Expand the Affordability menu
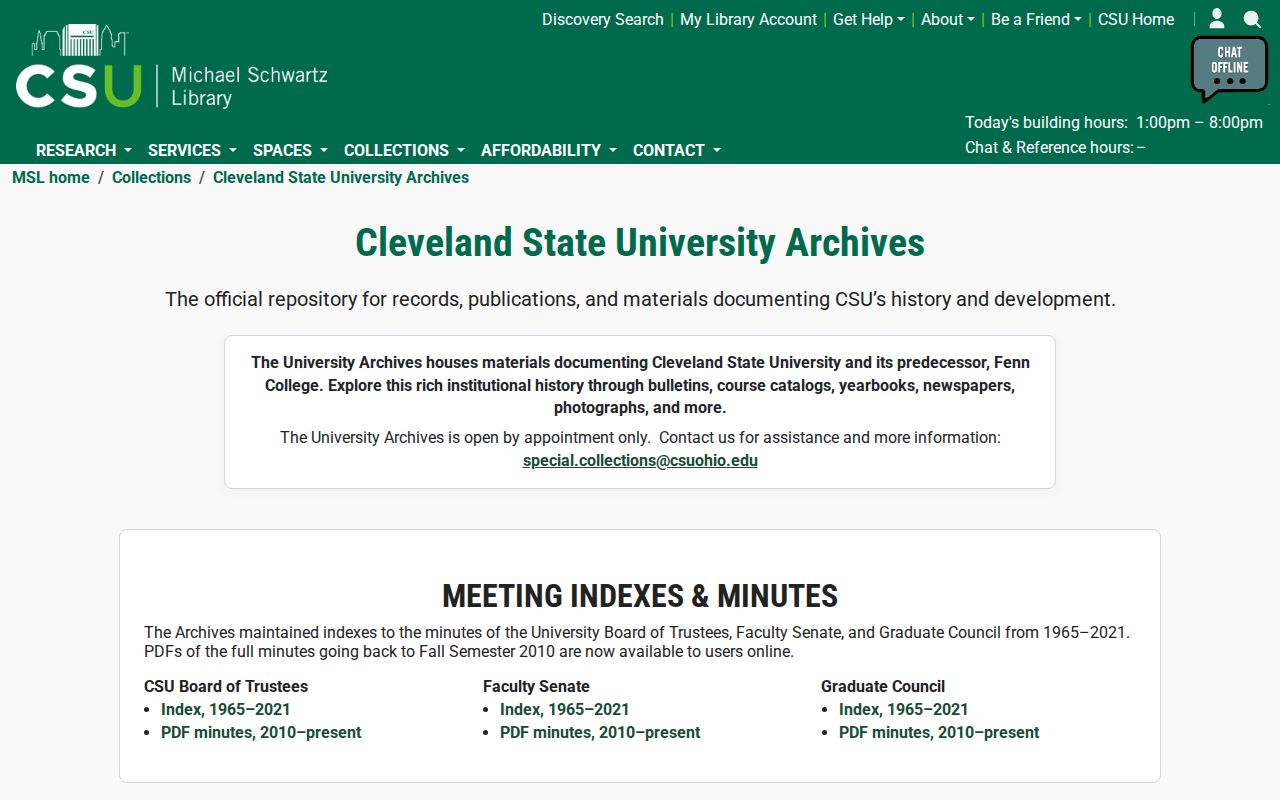 (549, 150)
